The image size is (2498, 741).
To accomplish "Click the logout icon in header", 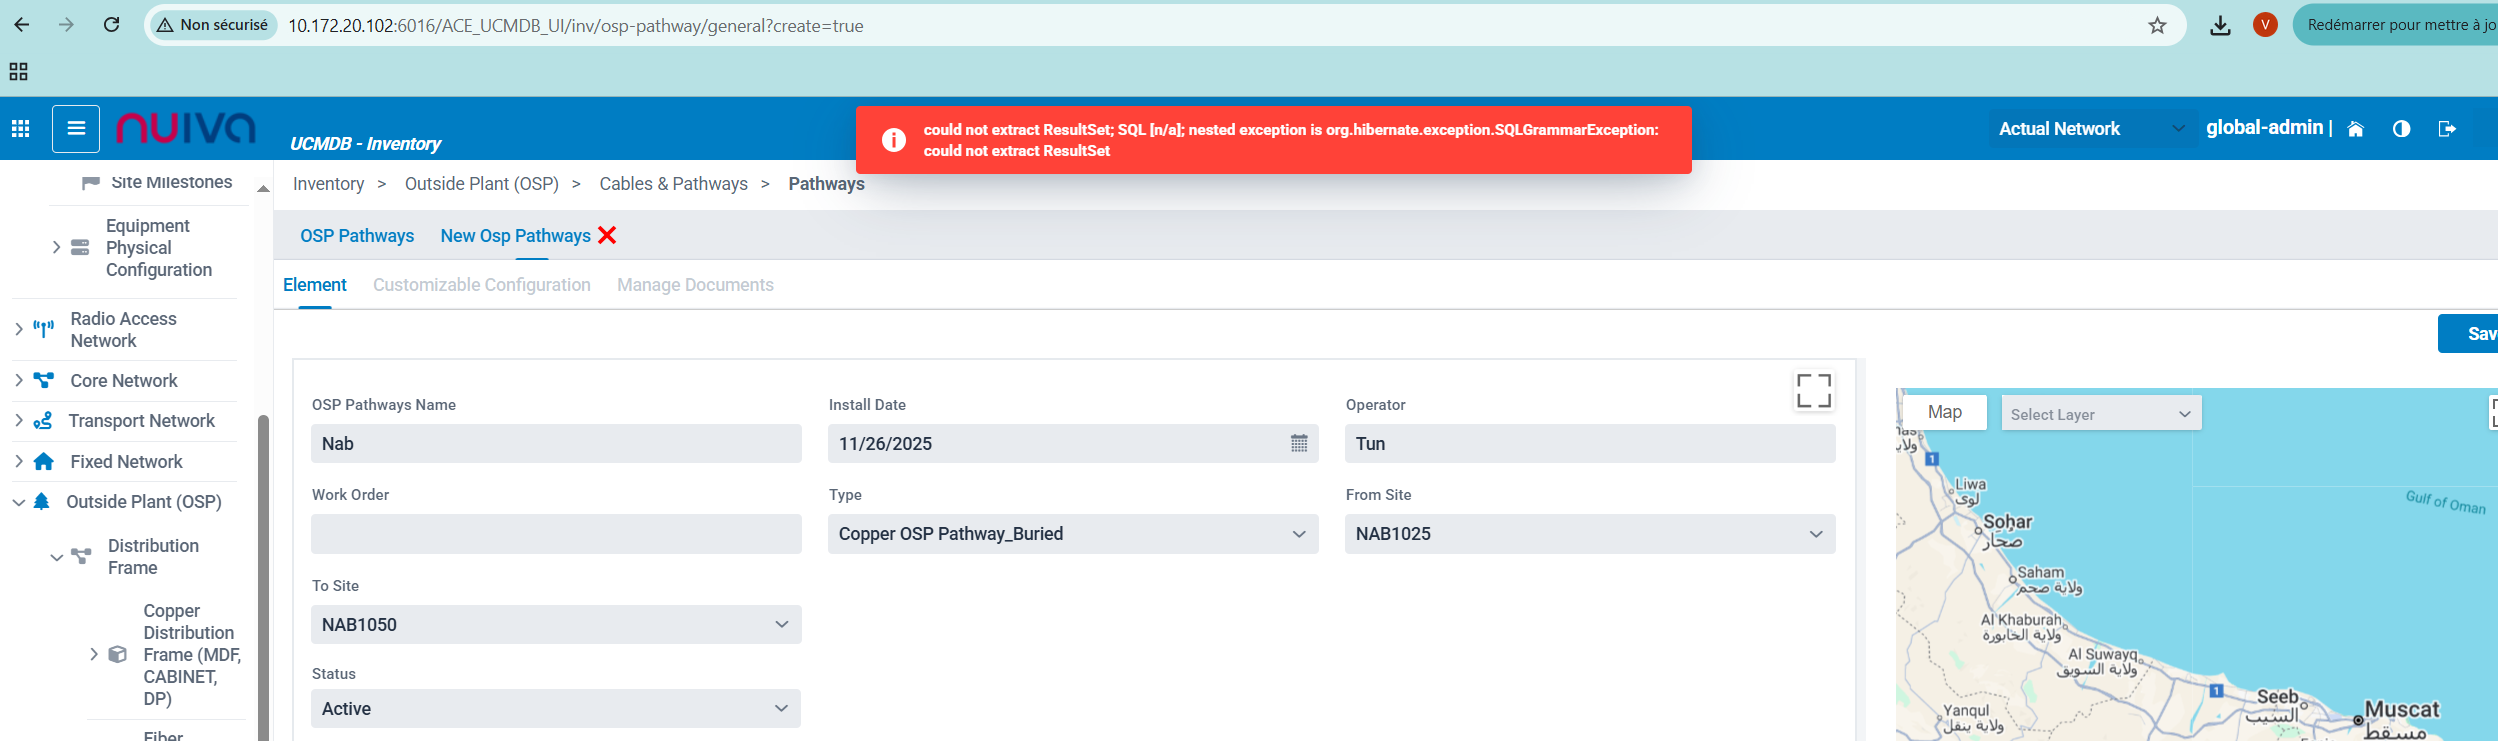I will tap(2447, 129).
